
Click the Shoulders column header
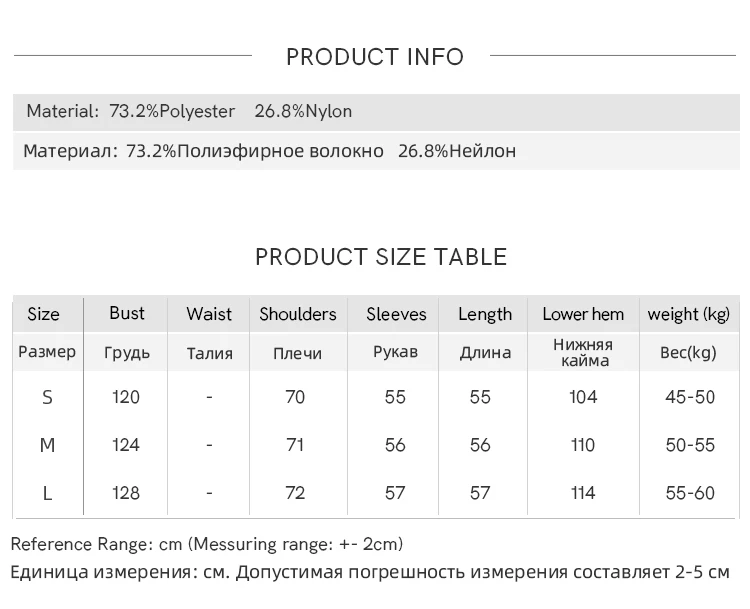click(x=298, y=314)
